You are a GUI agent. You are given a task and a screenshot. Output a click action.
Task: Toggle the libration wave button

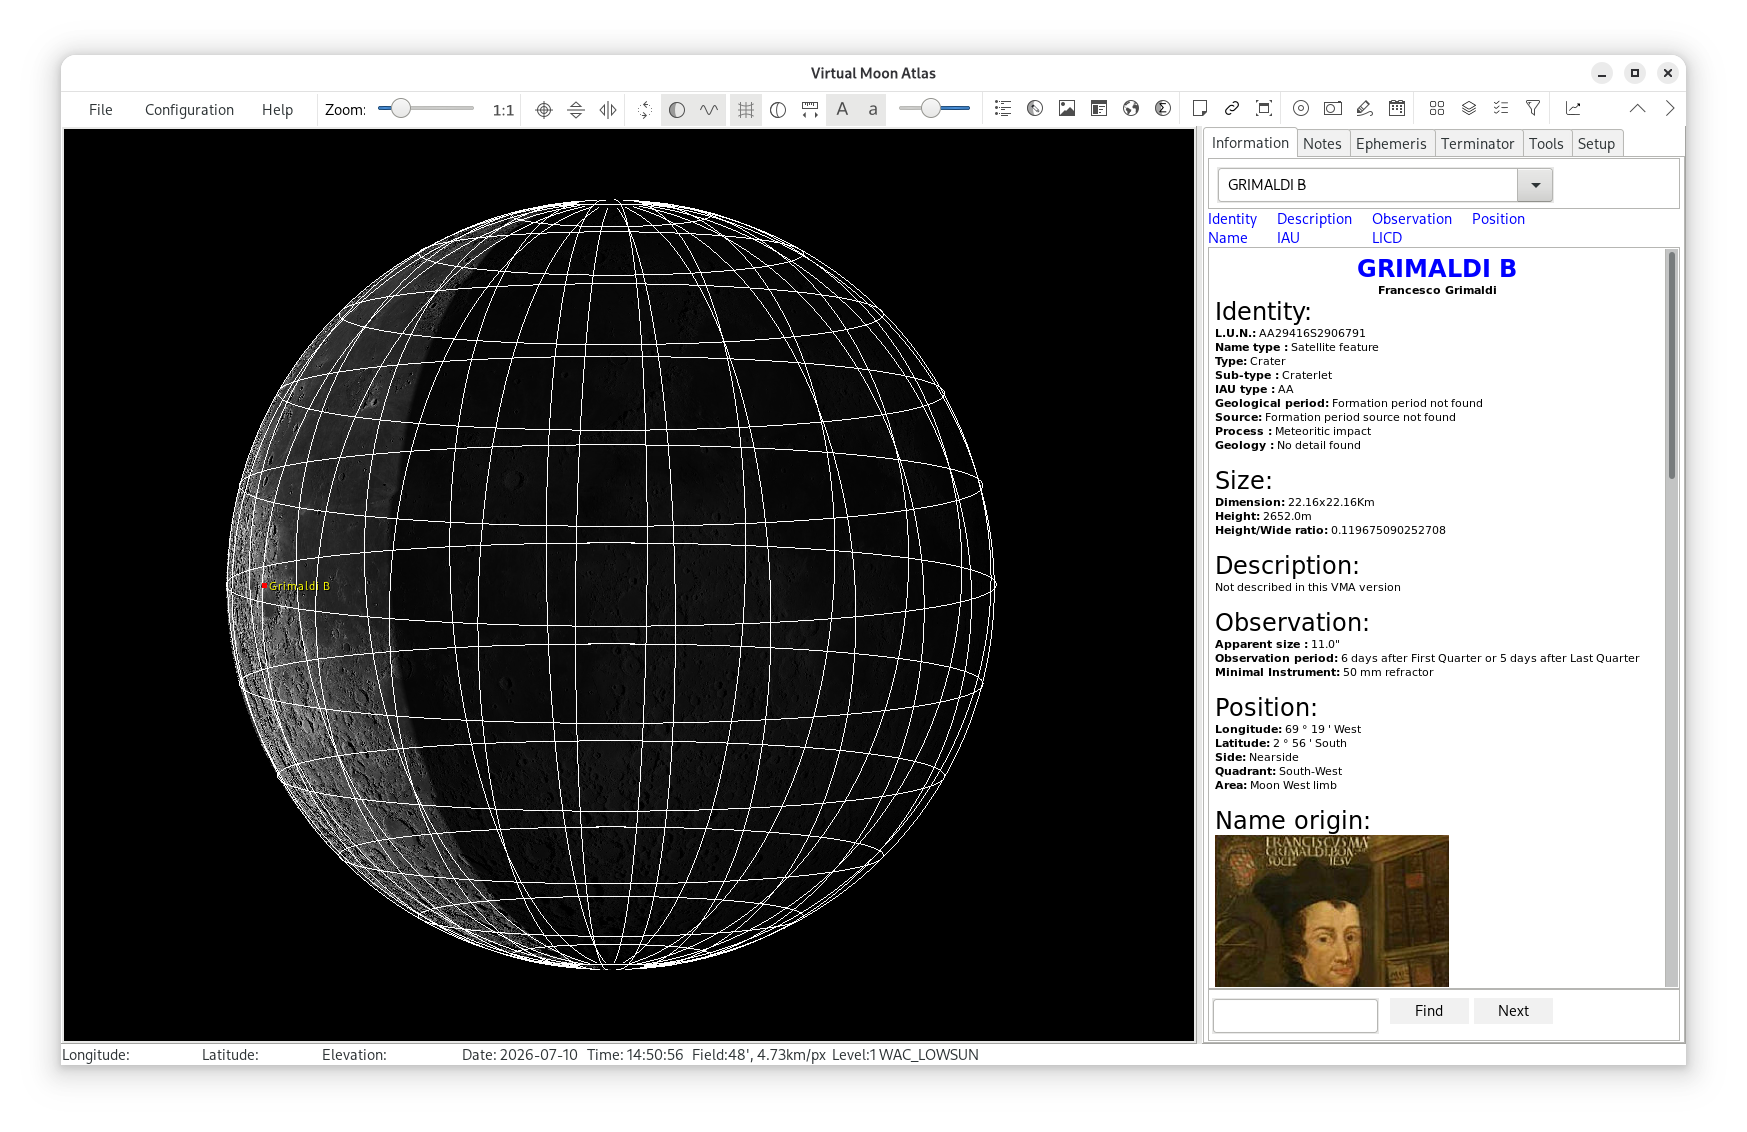pyautogui.click(x=709, y=110)
